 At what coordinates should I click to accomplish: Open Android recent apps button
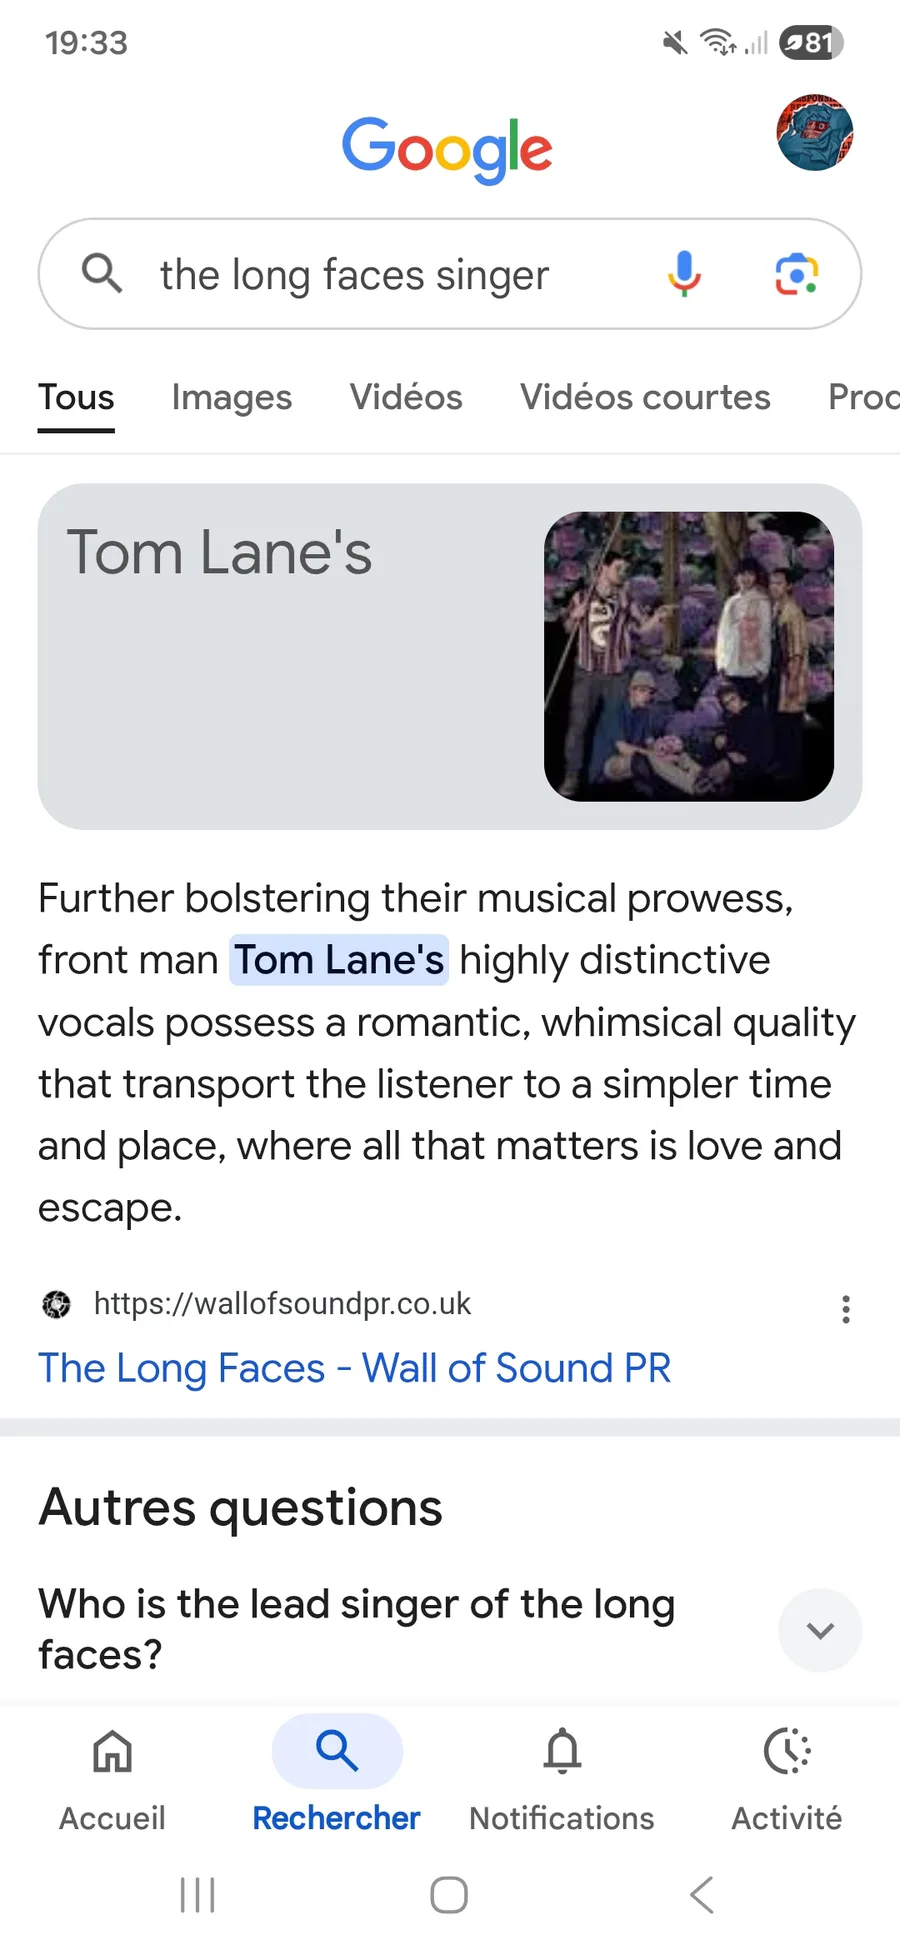coord(197,1894)
